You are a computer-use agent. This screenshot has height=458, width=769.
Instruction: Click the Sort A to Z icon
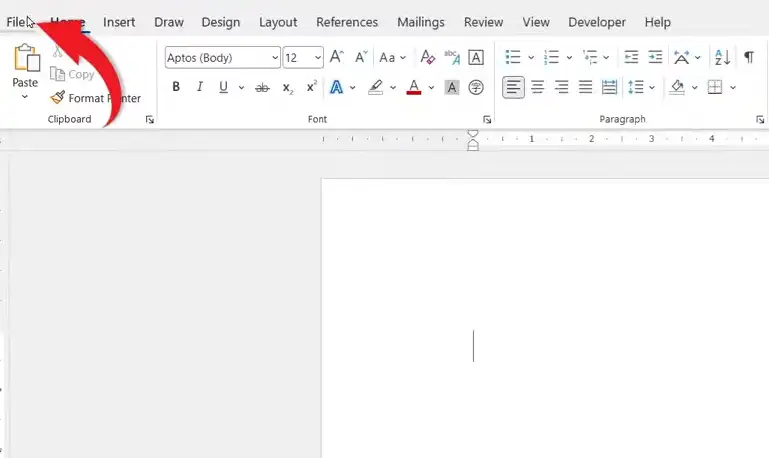pyautogui.click(x=722, y=57)
